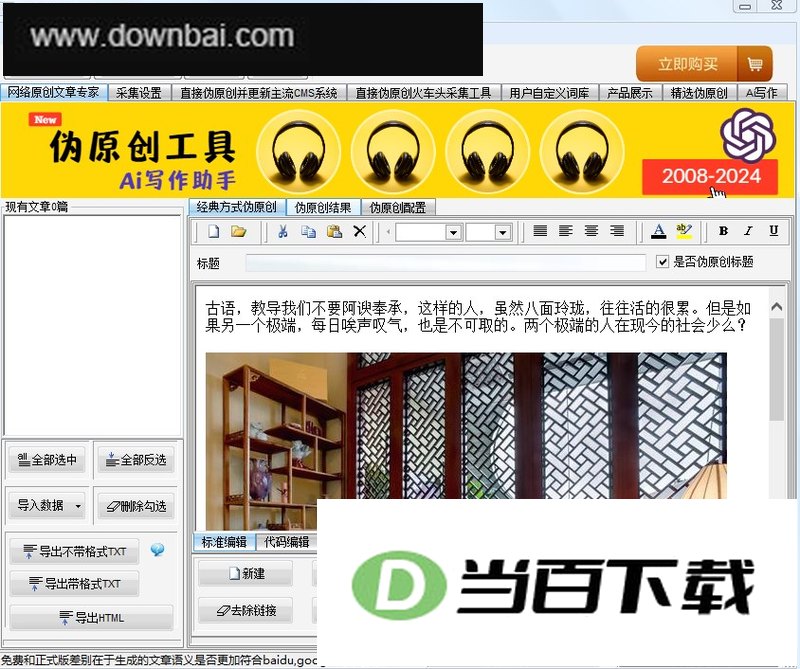Apply justify alignment icon
The image size is (800, 669).
[x=540, y=231]
